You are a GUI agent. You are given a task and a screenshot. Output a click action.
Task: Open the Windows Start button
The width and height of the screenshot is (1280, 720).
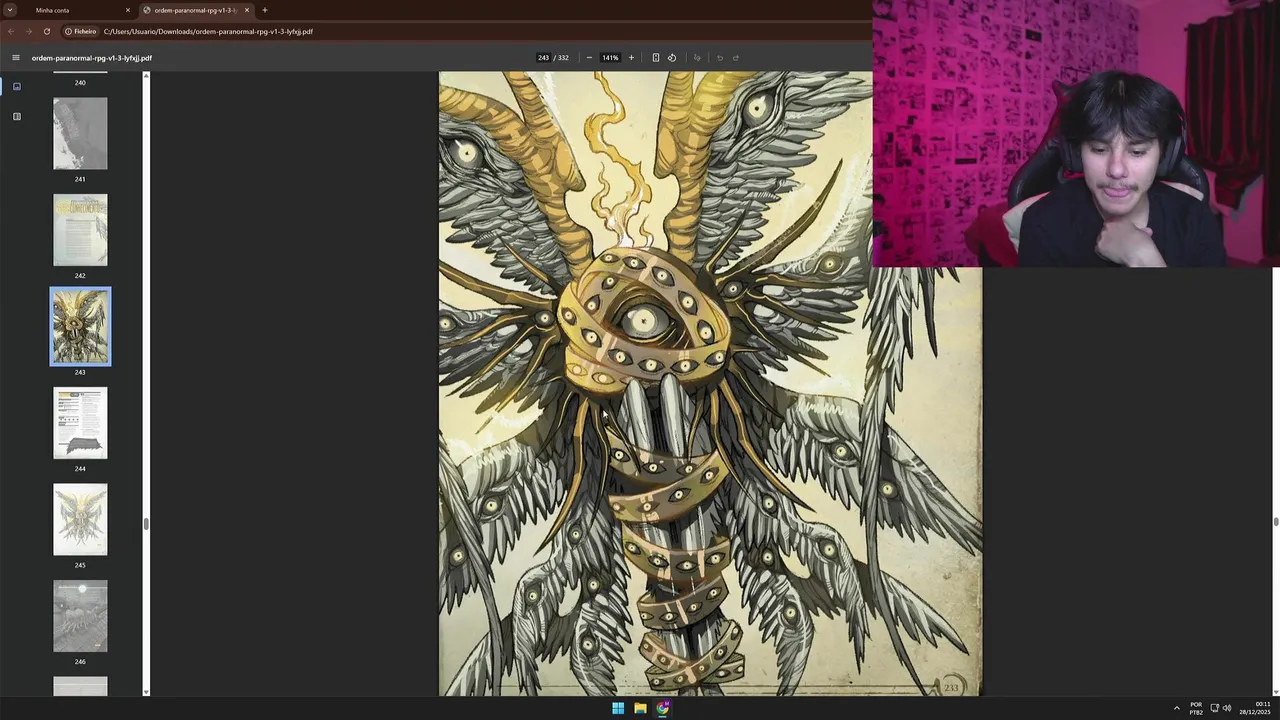tap(618, 708)
